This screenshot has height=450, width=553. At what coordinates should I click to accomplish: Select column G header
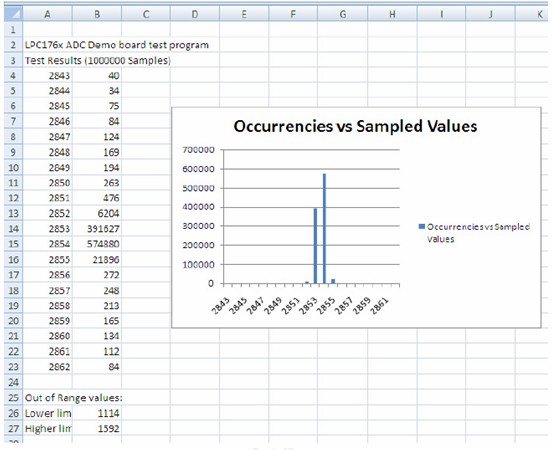[x=342, y=14]
